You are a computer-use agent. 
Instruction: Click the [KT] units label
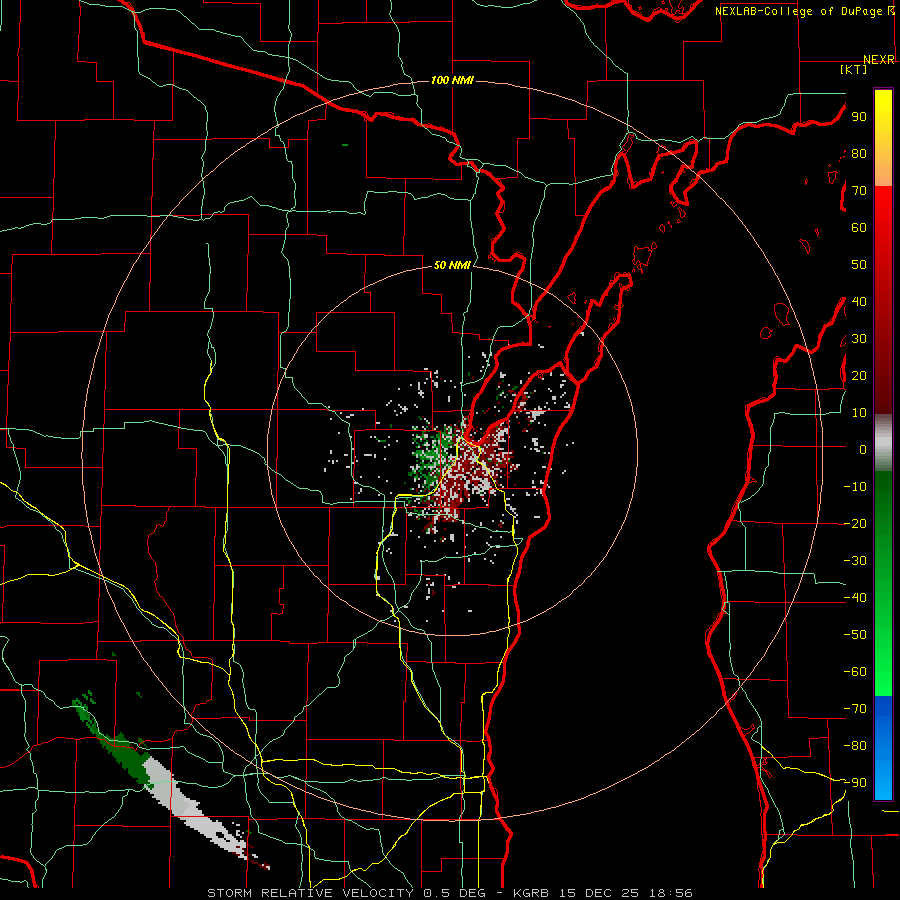click(853, 69)
